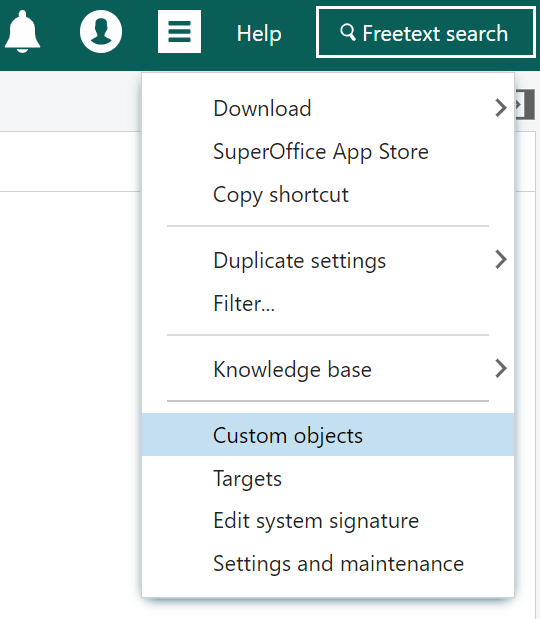Open the Download menu entry
Screen dimensions: 540x619
click(328, 108)
